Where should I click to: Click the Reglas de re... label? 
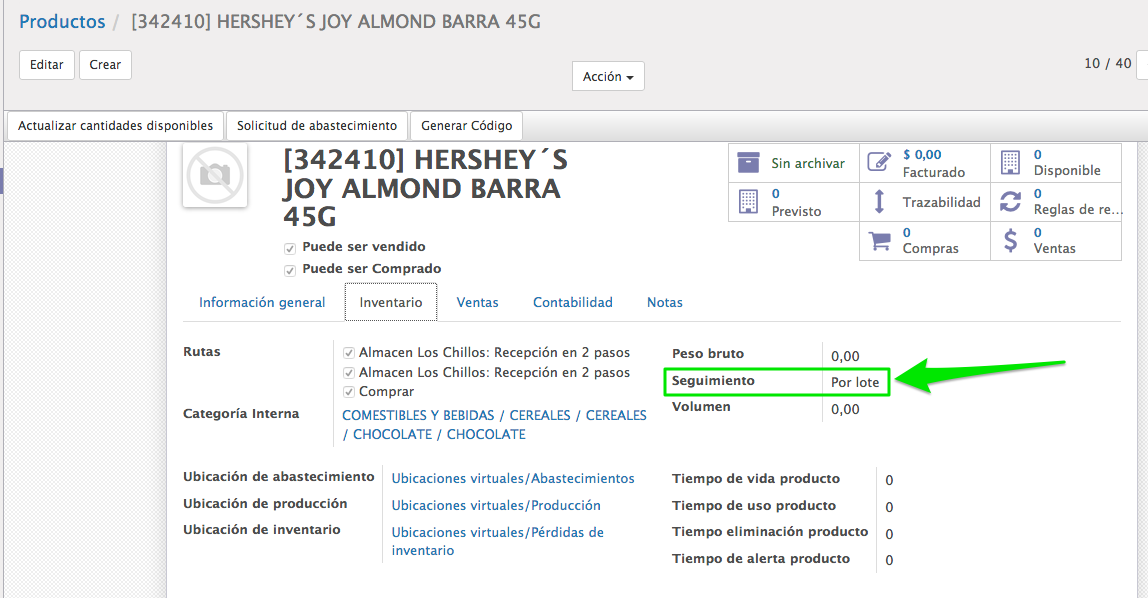(x=1078, y=209)
